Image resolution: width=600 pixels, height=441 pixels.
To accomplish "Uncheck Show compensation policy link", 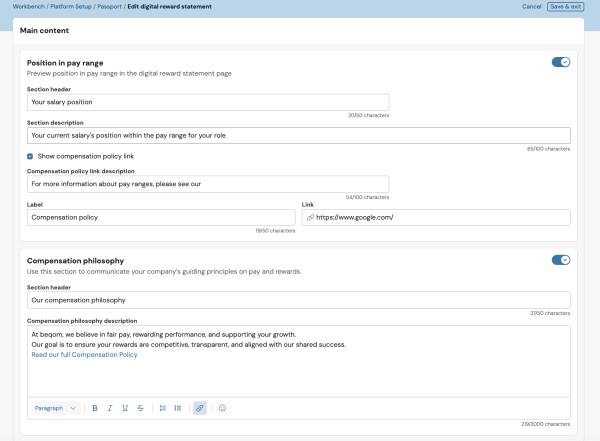I will 30,156.
